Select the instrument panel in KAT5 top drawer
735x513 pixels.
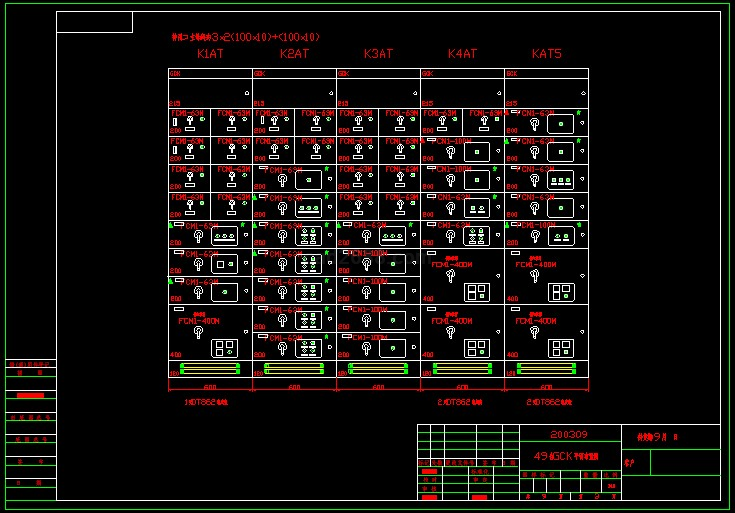(561, 124)
